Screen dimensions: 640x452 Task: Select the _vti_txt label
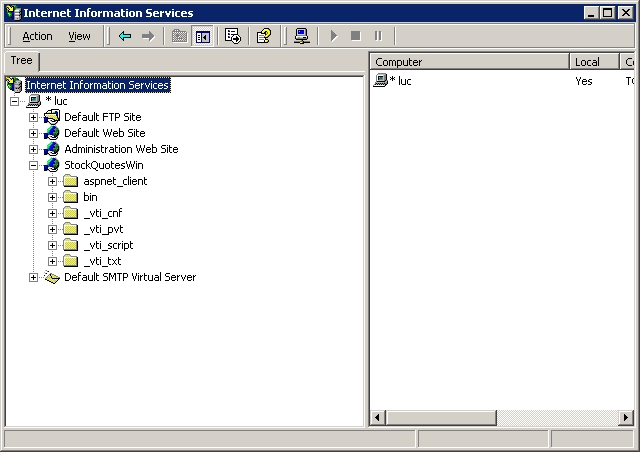102,261
